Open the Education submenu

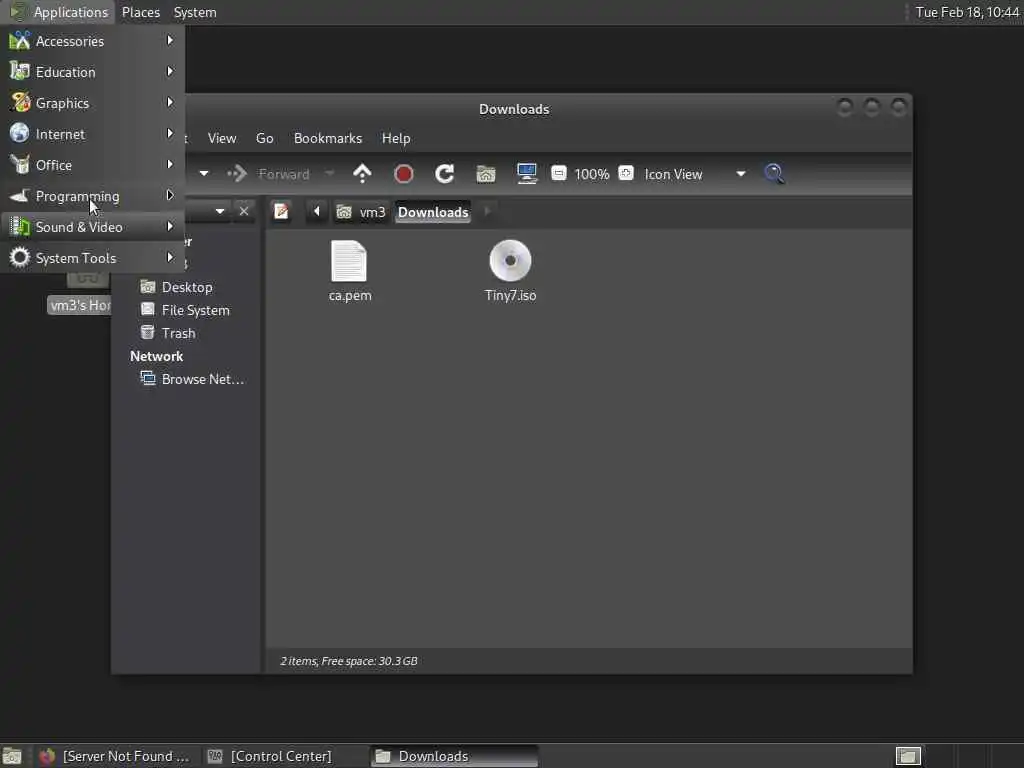click(x=92, y=72)
